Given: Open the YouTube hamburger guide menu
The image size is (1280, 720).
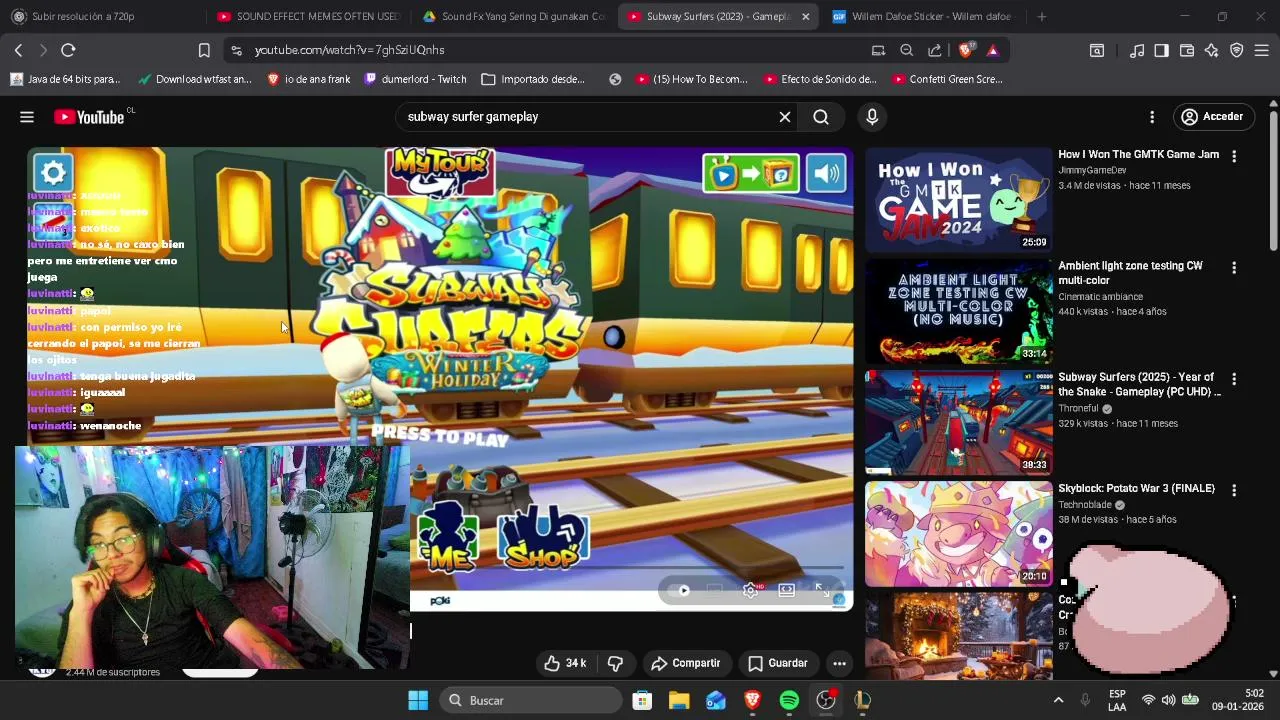Looking at the screenshot, I should pyautogui.click(x=27, y=117).
